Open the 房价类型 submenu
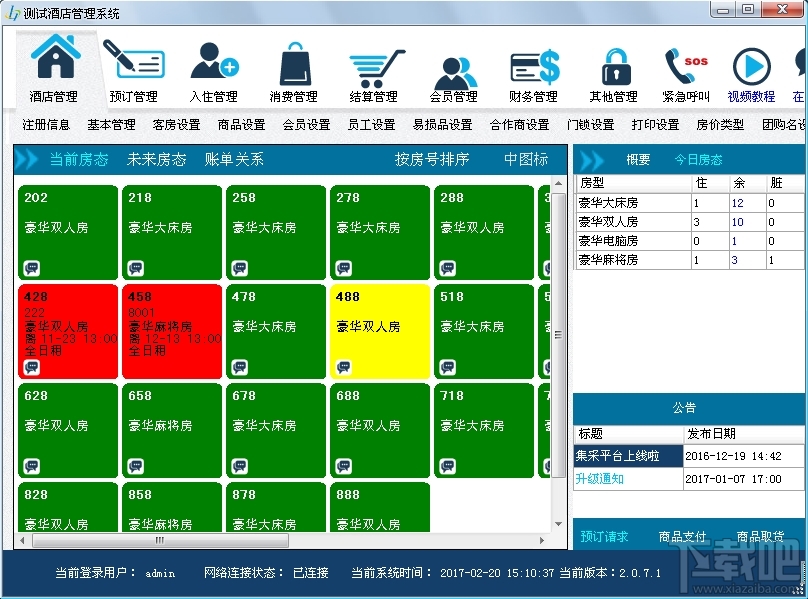 coord(720,125)
